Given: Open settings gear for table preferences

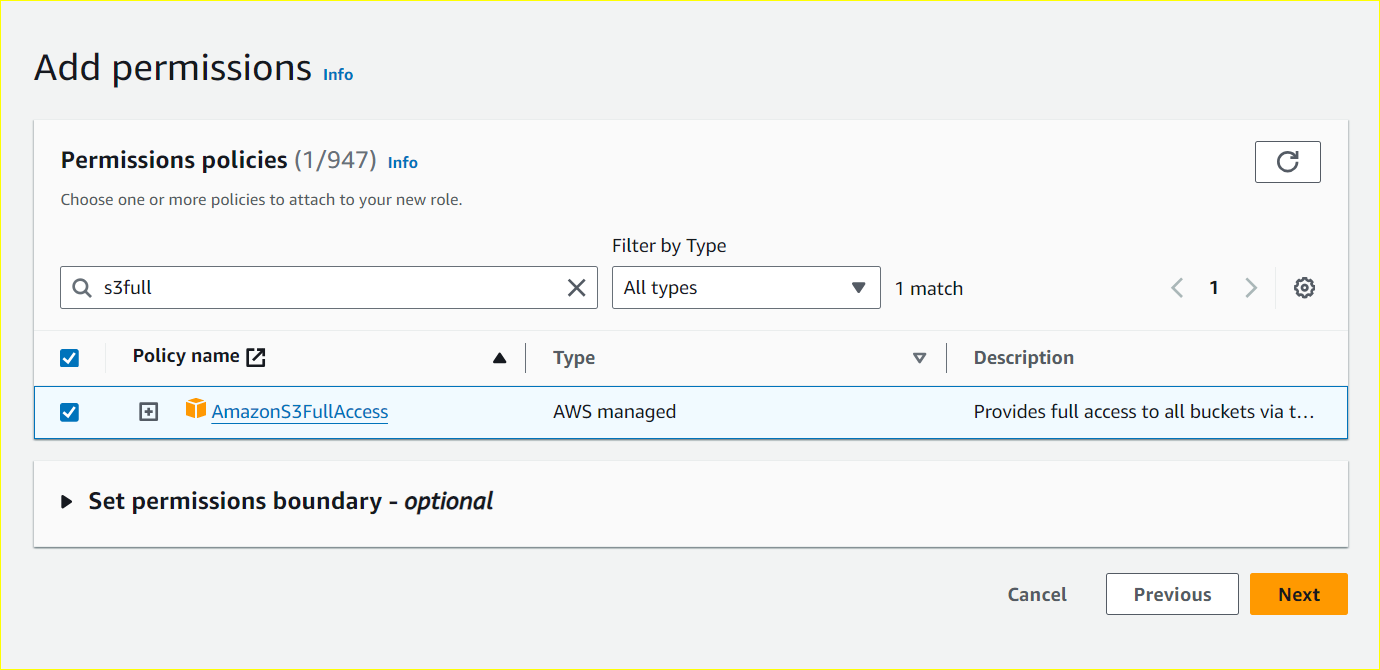Looking at the screenshot, I should [1304, 287].
